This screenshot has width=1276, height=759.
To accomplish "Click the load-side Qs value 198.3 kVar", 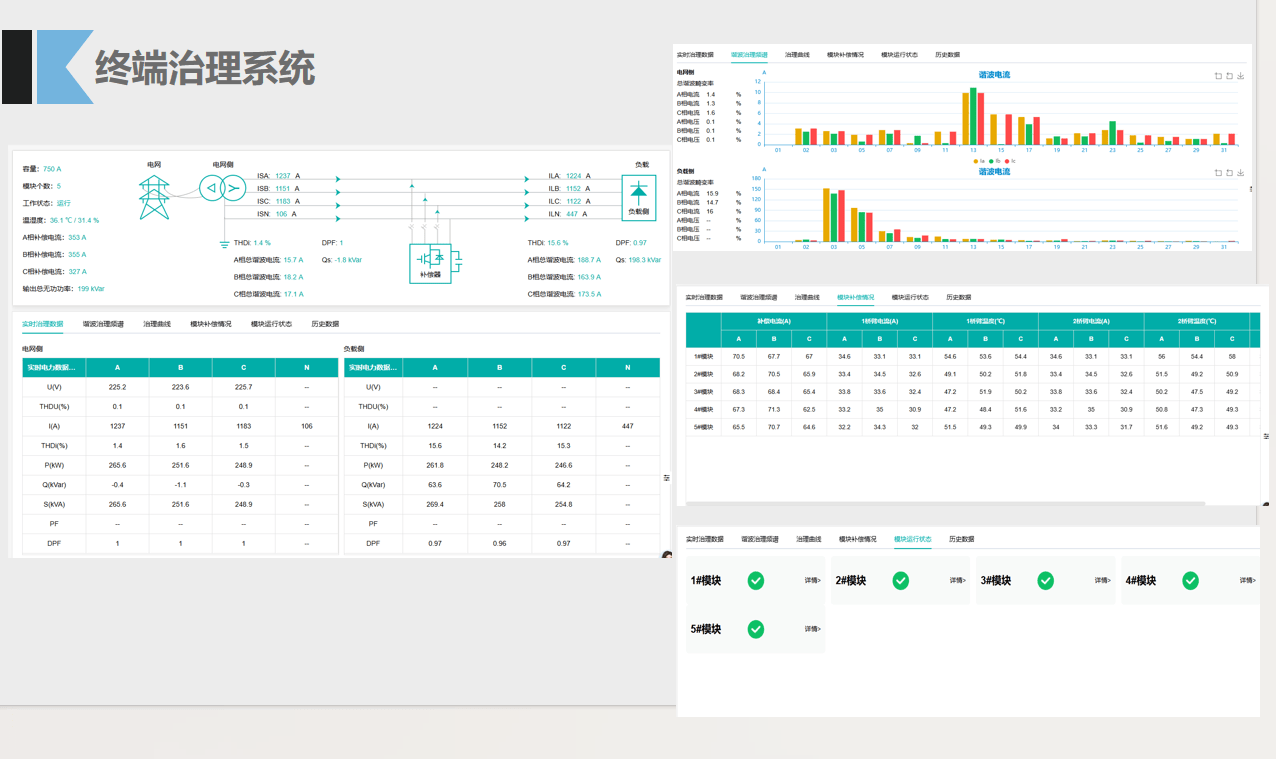I will pyautogui.click(x=645, y=259).
